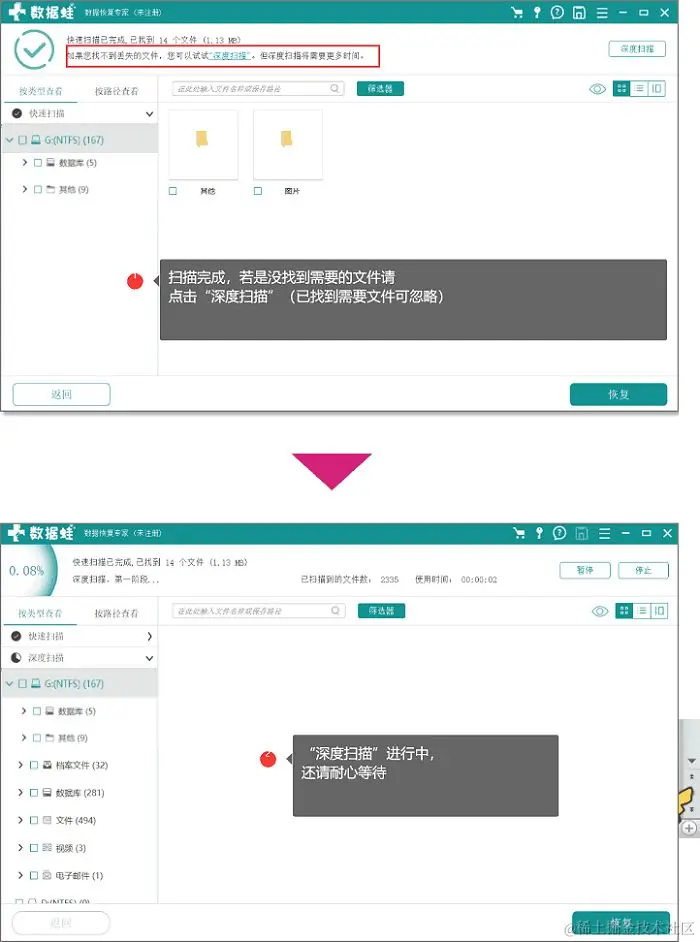Focus the search field in the deep-scan window

tap(259, 610)
